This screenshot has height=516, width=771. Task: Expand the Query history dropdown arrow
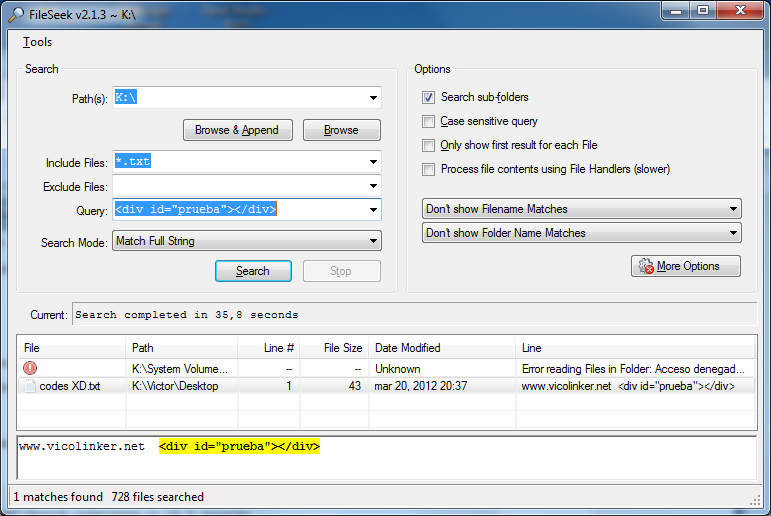(373, 210)
